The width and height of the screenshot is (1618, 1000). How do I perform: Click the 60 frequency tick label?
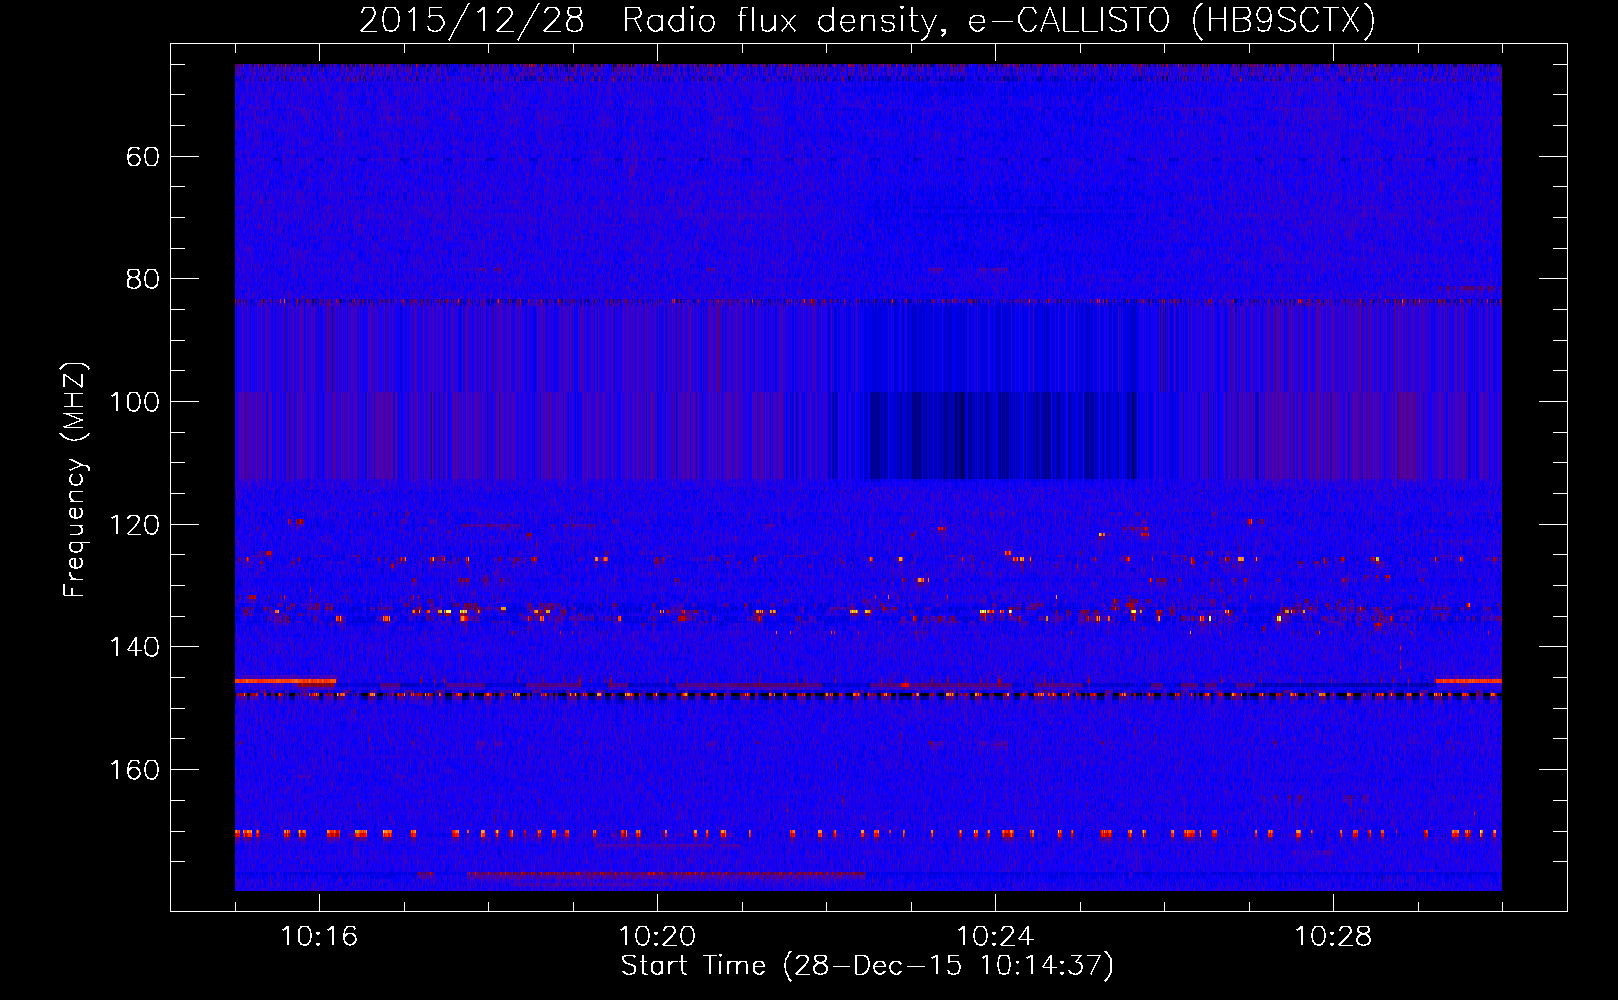coord(143,157)
